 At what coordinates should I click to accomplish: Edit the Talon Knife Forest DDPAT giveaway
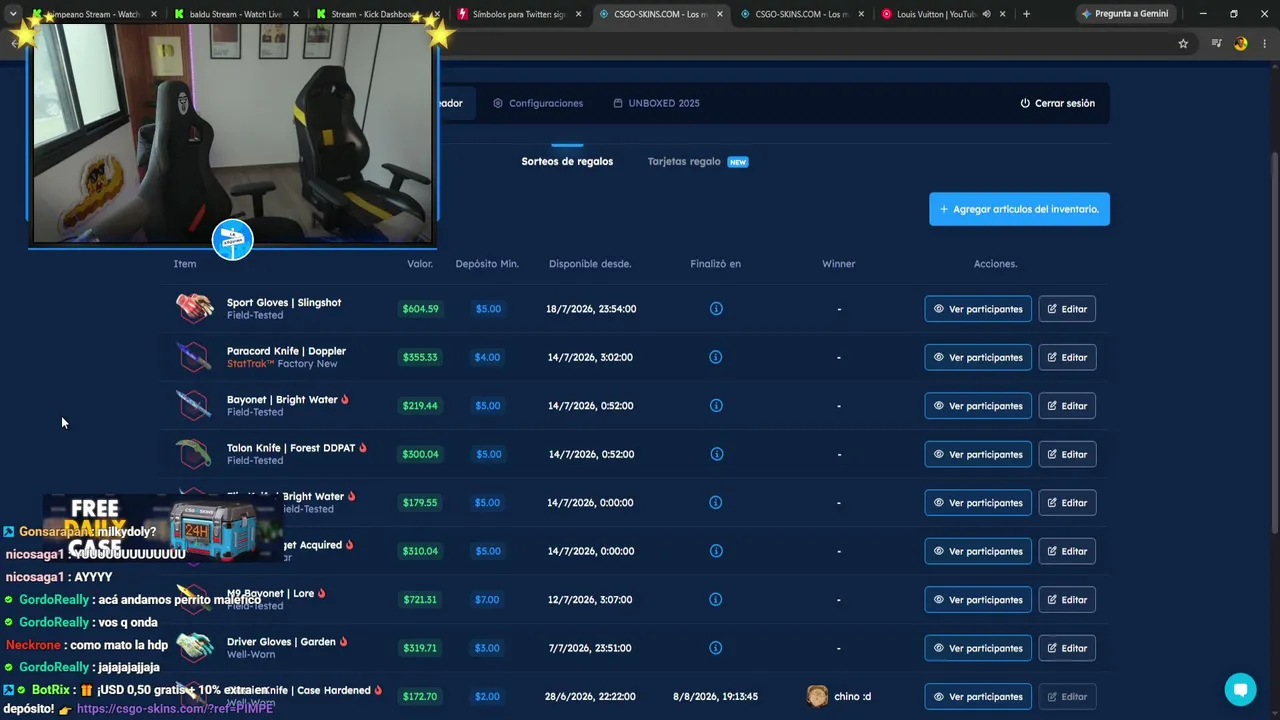pos(1067,454)
